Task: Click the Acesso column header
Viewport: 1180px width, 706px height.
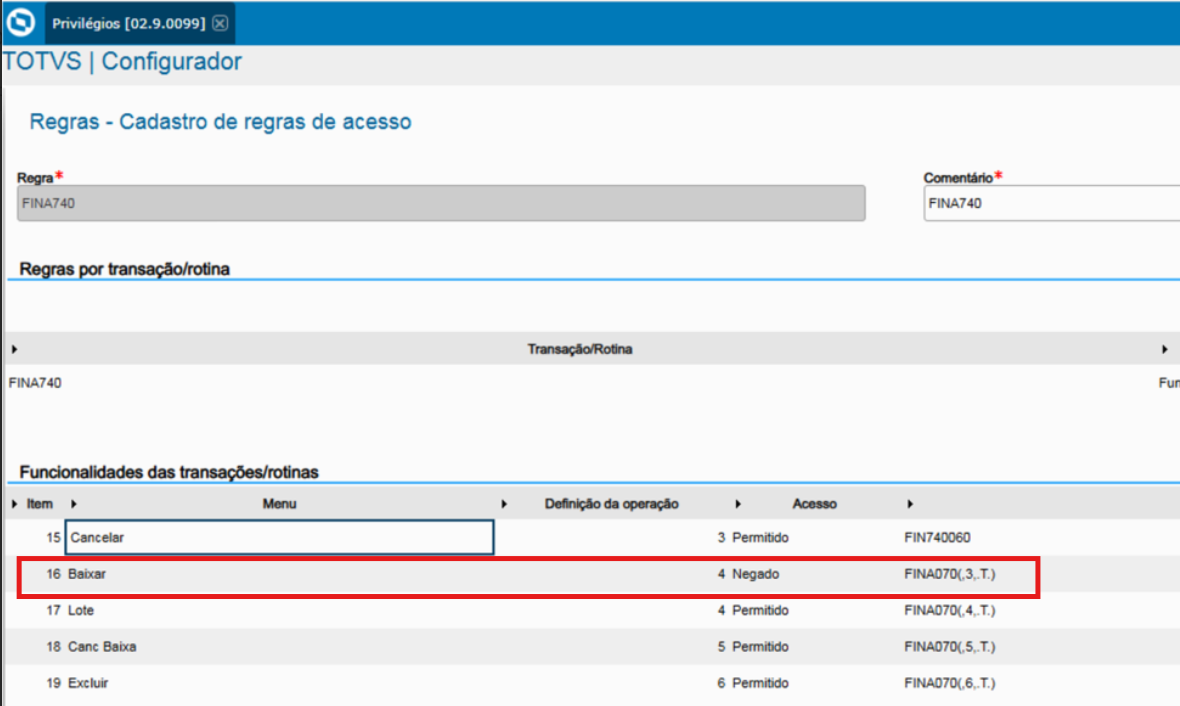Action: click(x=814, y=504)
